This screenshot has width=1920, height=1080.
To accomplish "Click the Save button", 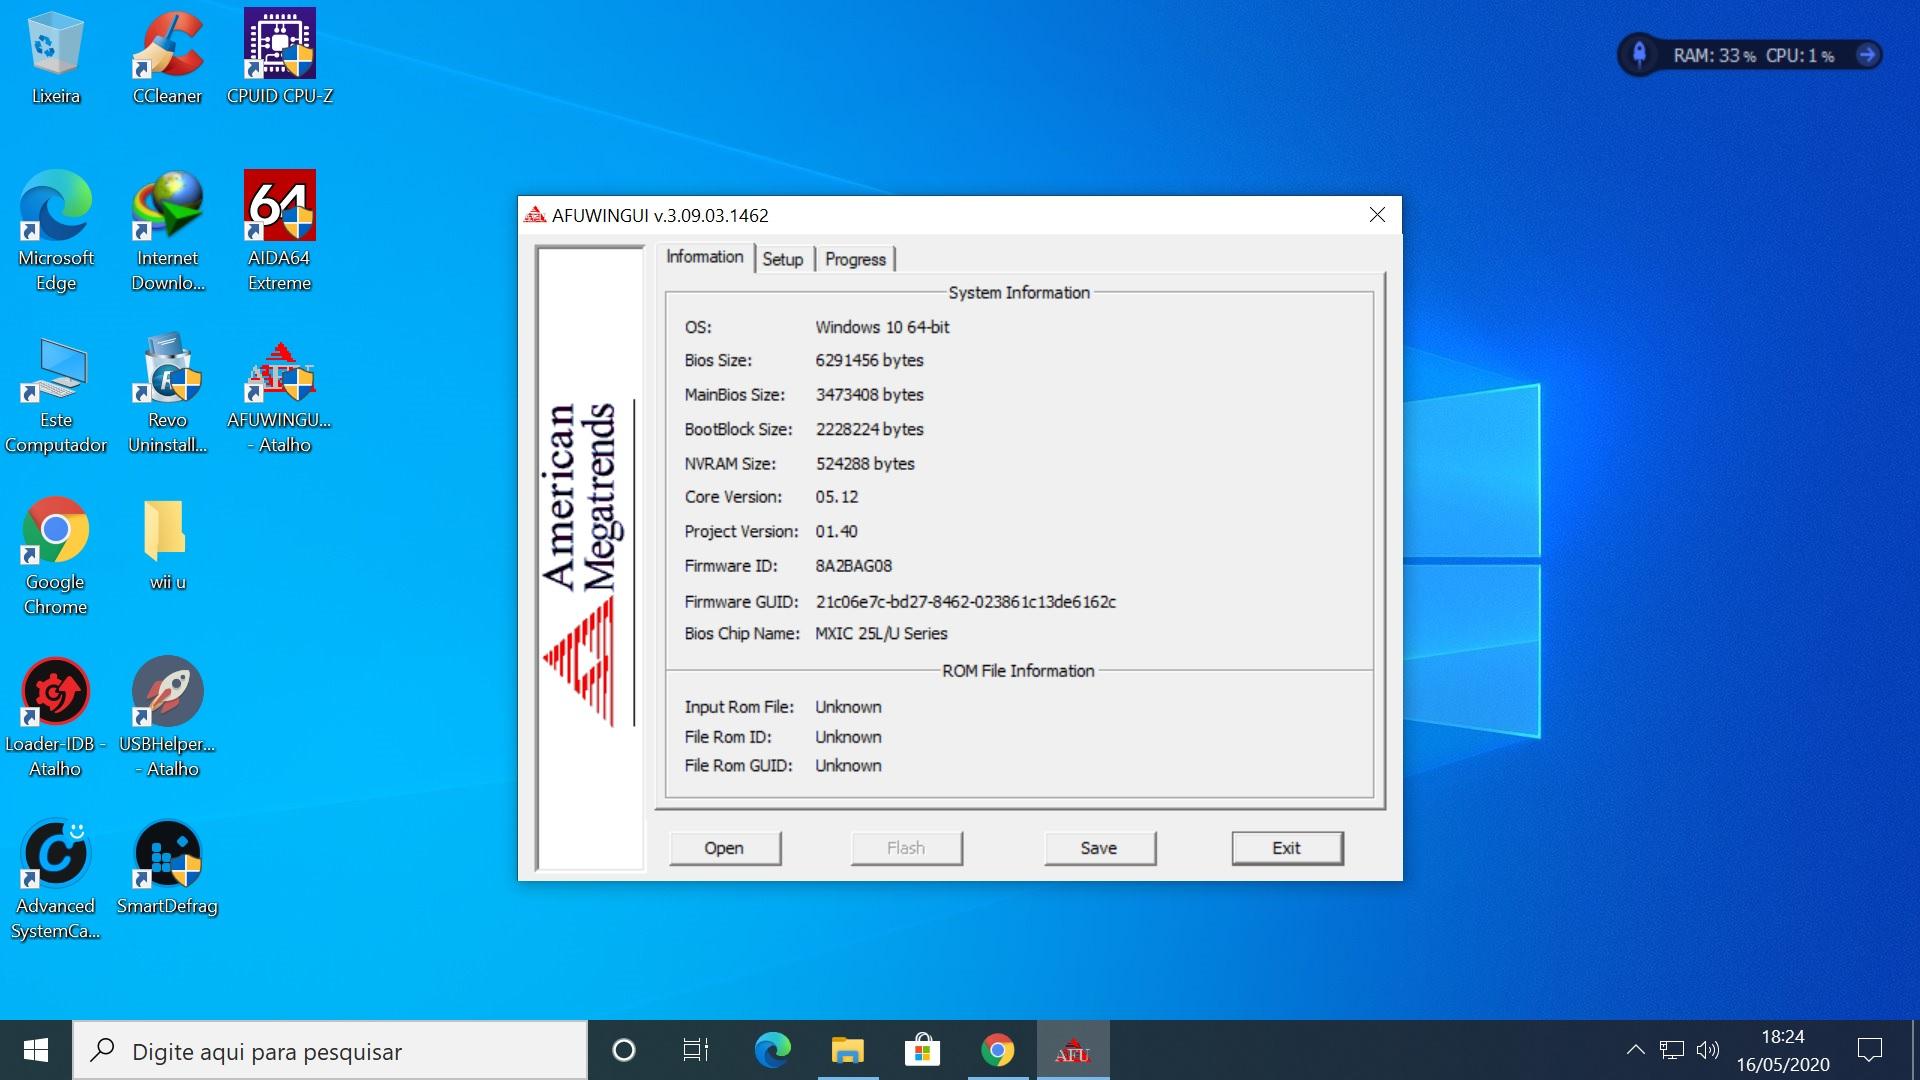I will [x=1099, y=848].
